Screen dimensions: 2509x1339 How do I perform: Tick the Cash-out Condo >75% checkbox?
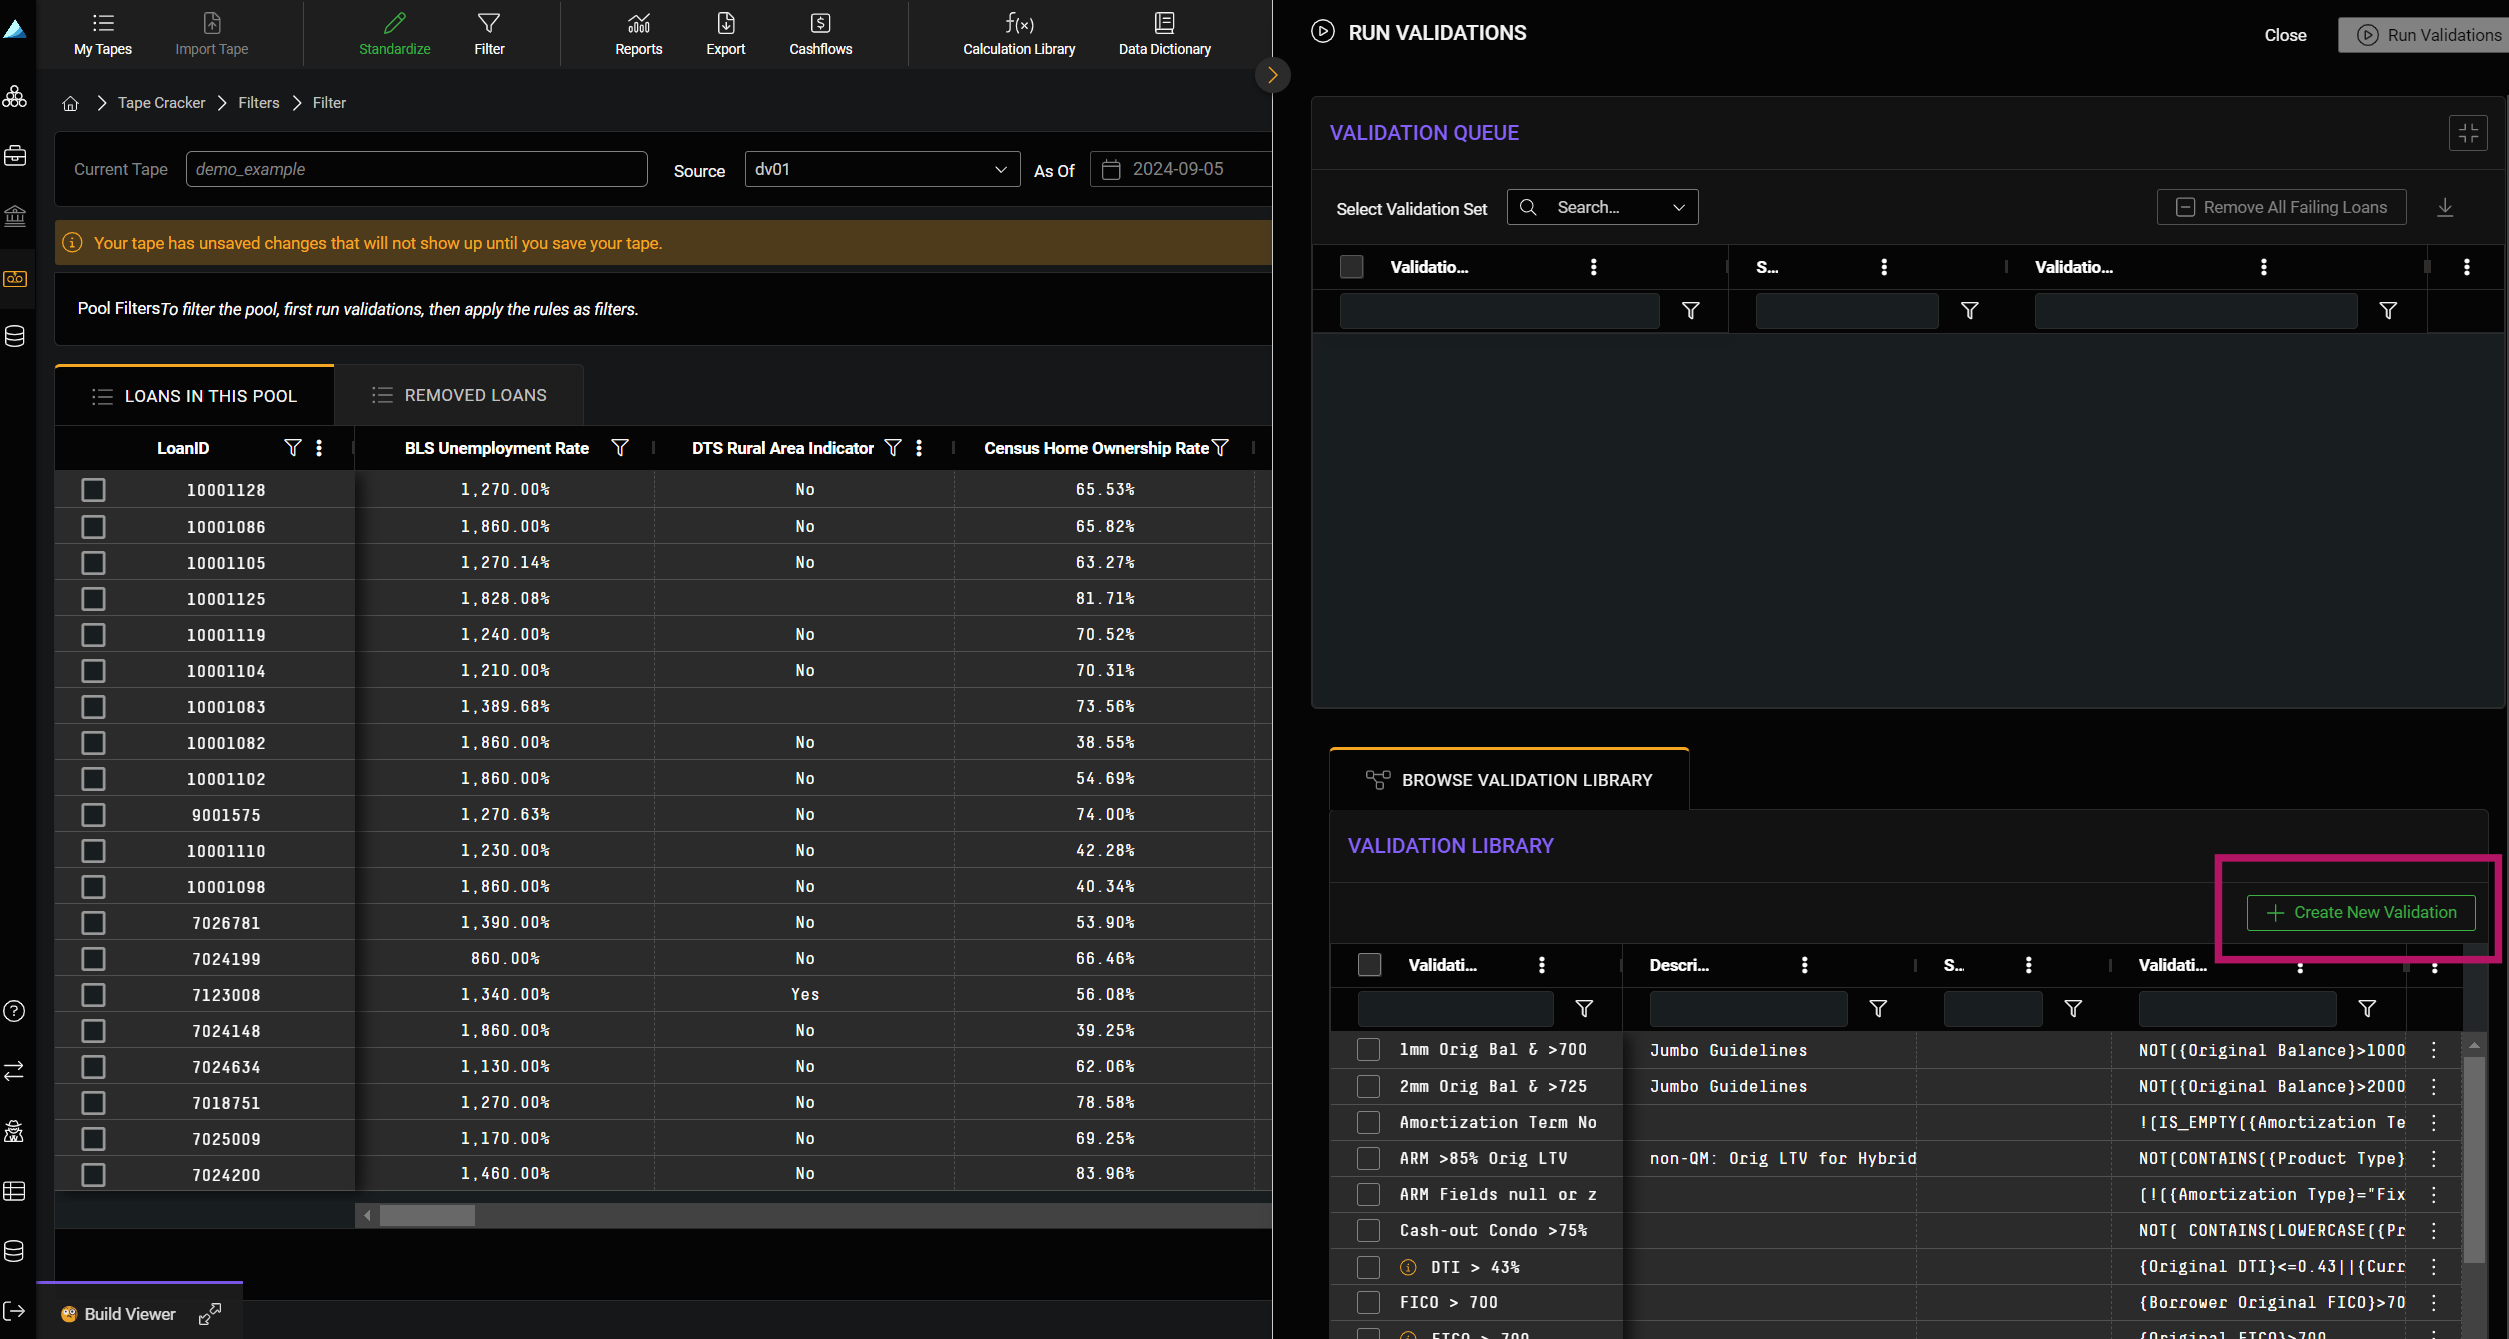tap(1368, 1230)
